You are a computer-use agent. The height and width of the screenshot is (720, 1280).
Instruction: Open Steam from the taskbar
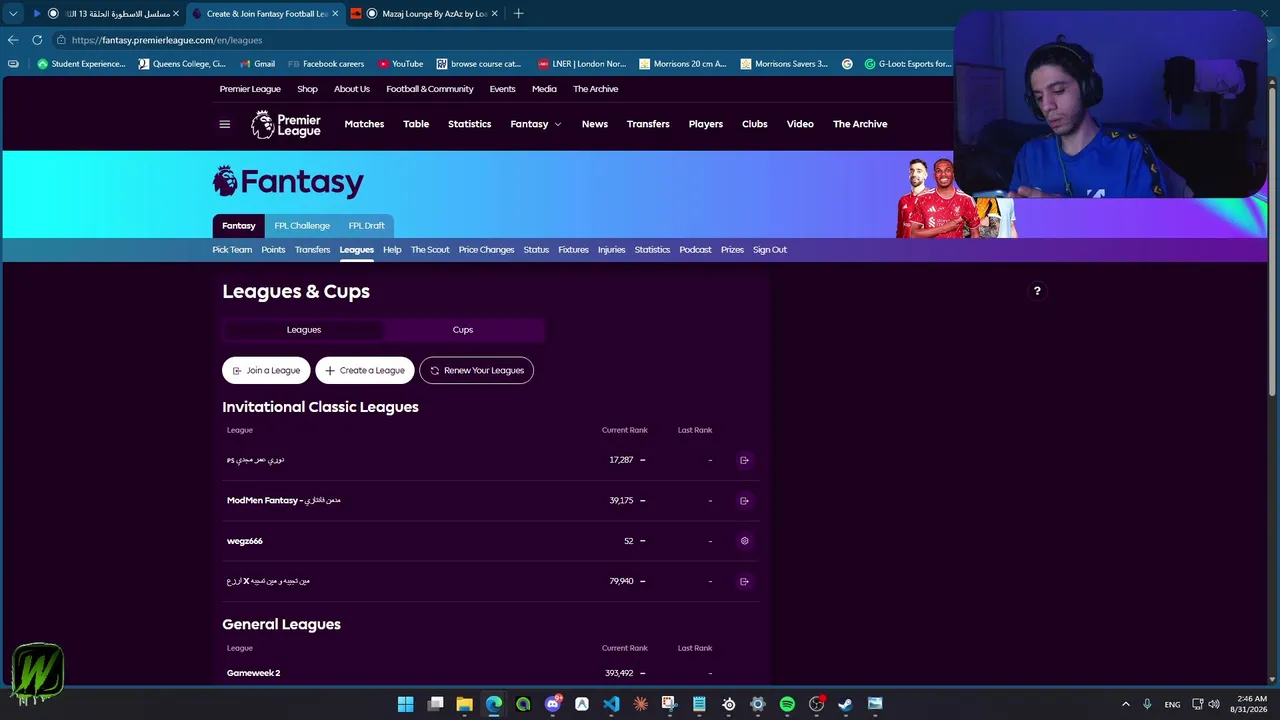[x=845, y=704]
